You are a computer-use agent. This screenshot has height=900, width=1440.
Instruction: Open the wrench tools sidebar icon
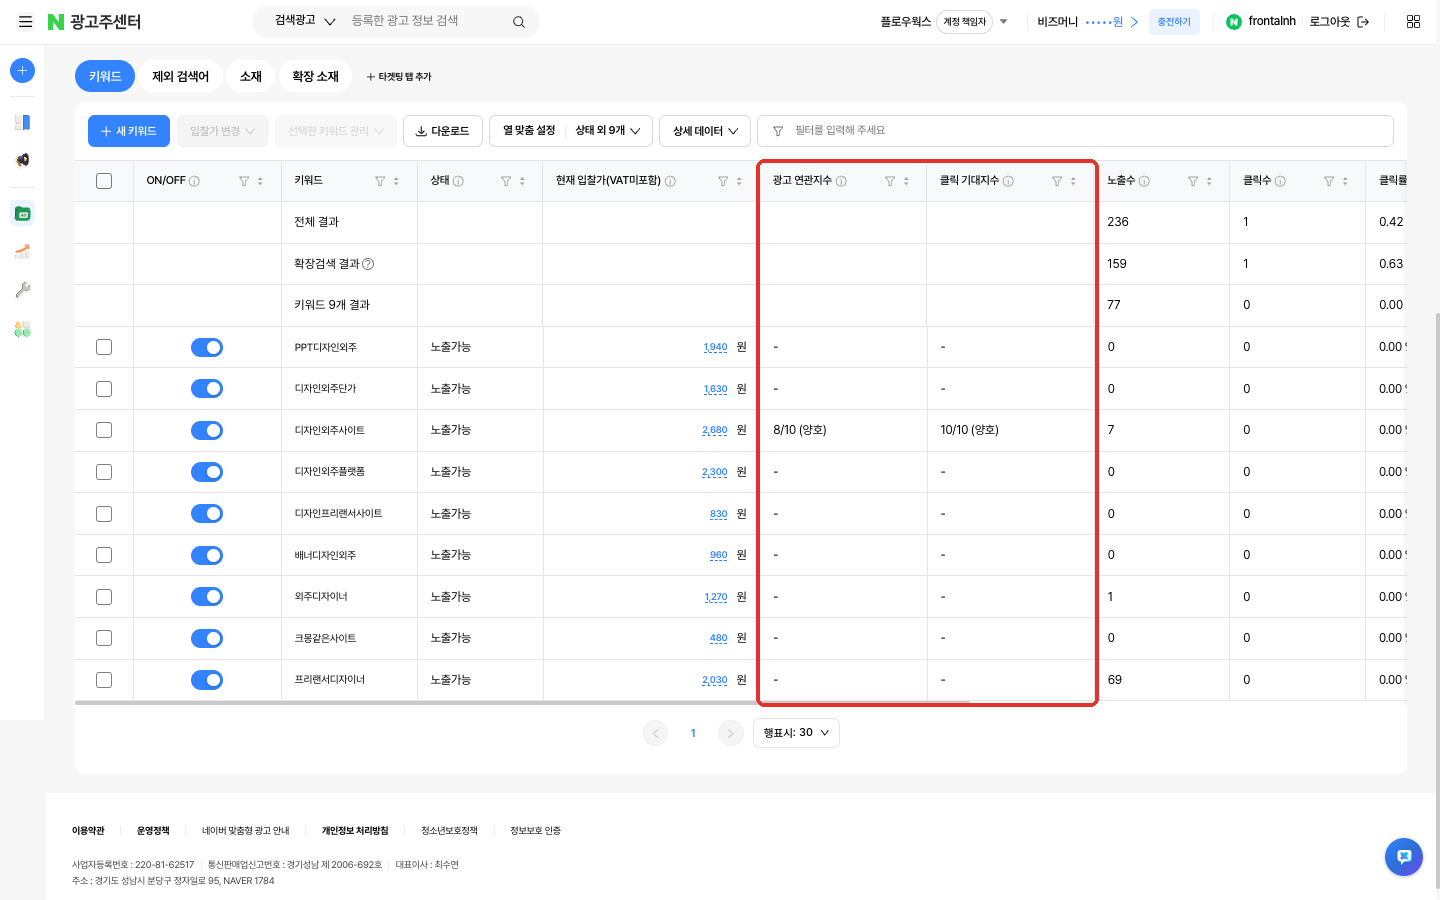click(22, 290)
